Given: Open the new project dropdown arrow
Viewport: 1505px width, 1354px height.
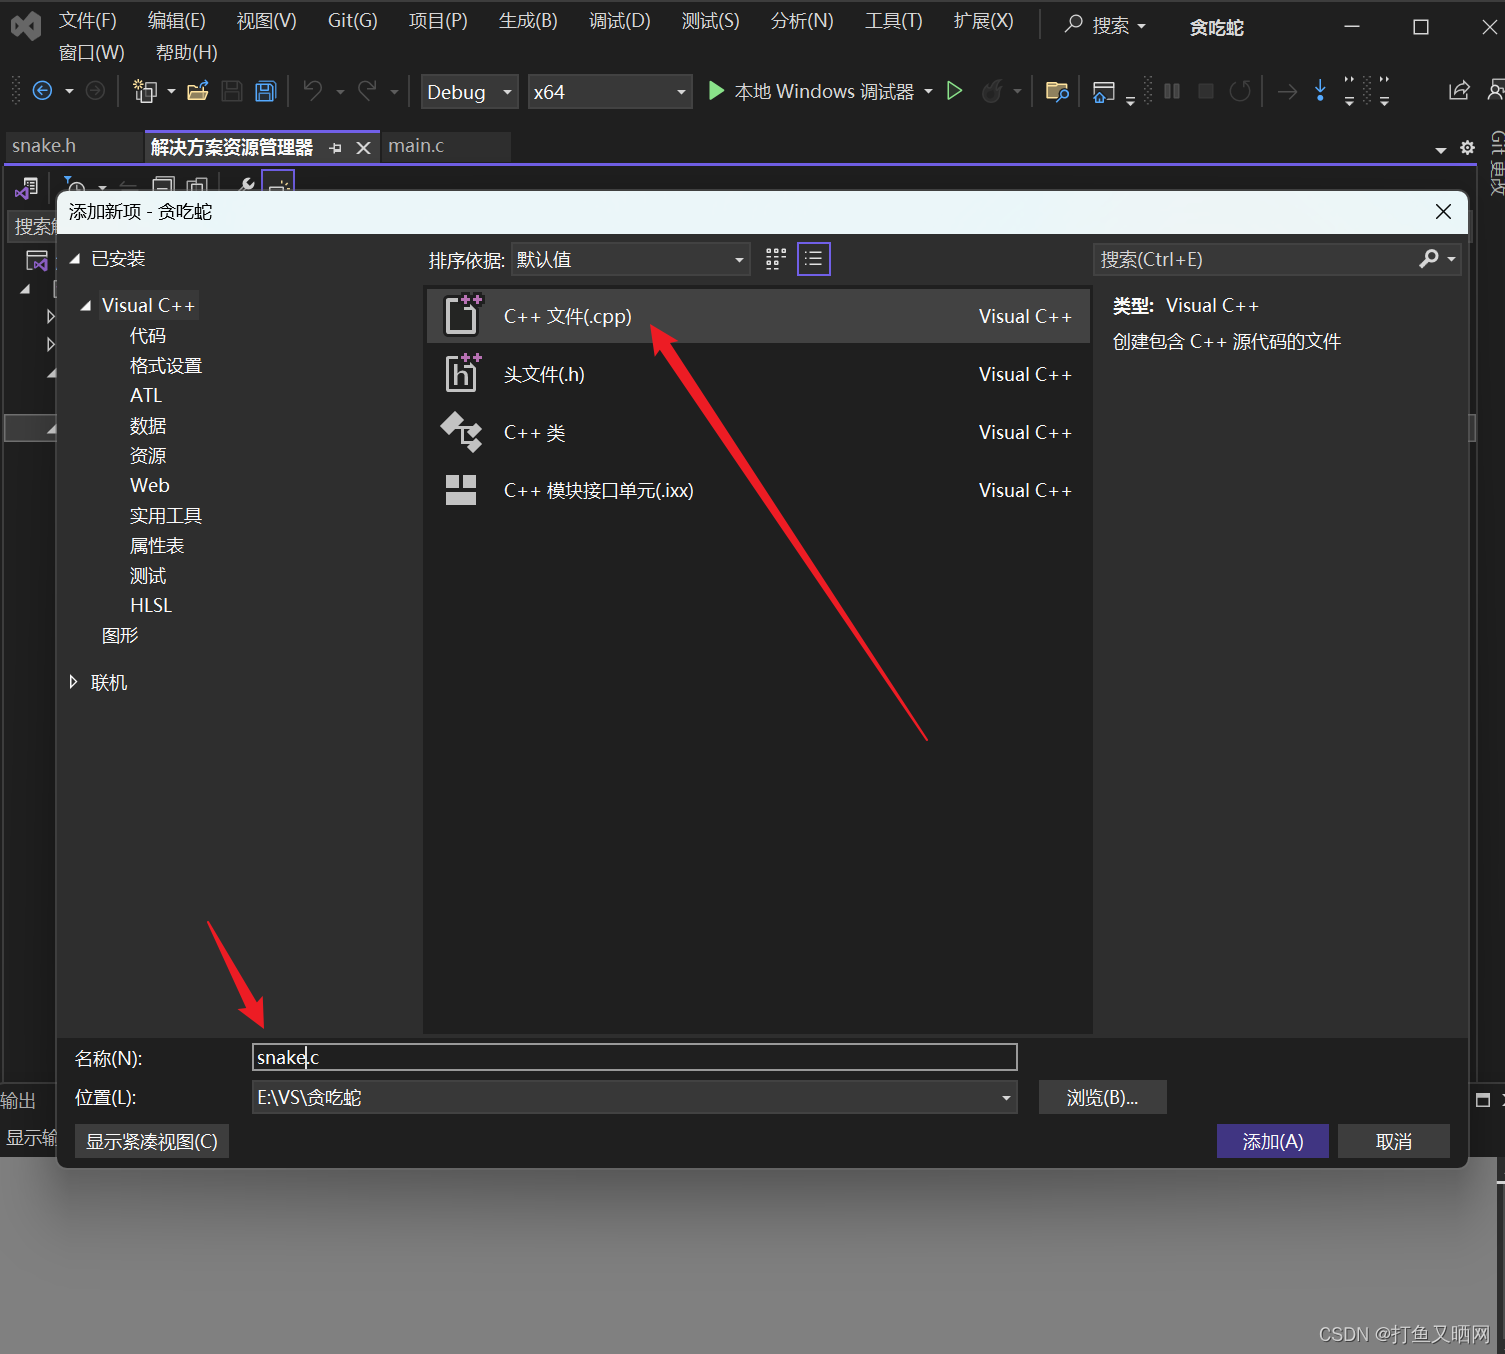Looking at the screenshot, I should [171, 91].
